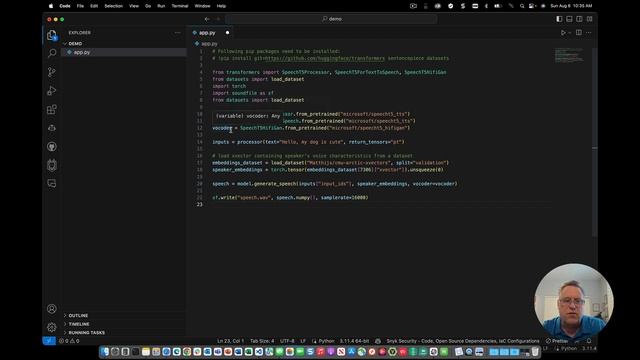The width and height of the screenshot is (640, 360).
Task: Open the run button dropdown arrow
Action: tap(570, 33)
